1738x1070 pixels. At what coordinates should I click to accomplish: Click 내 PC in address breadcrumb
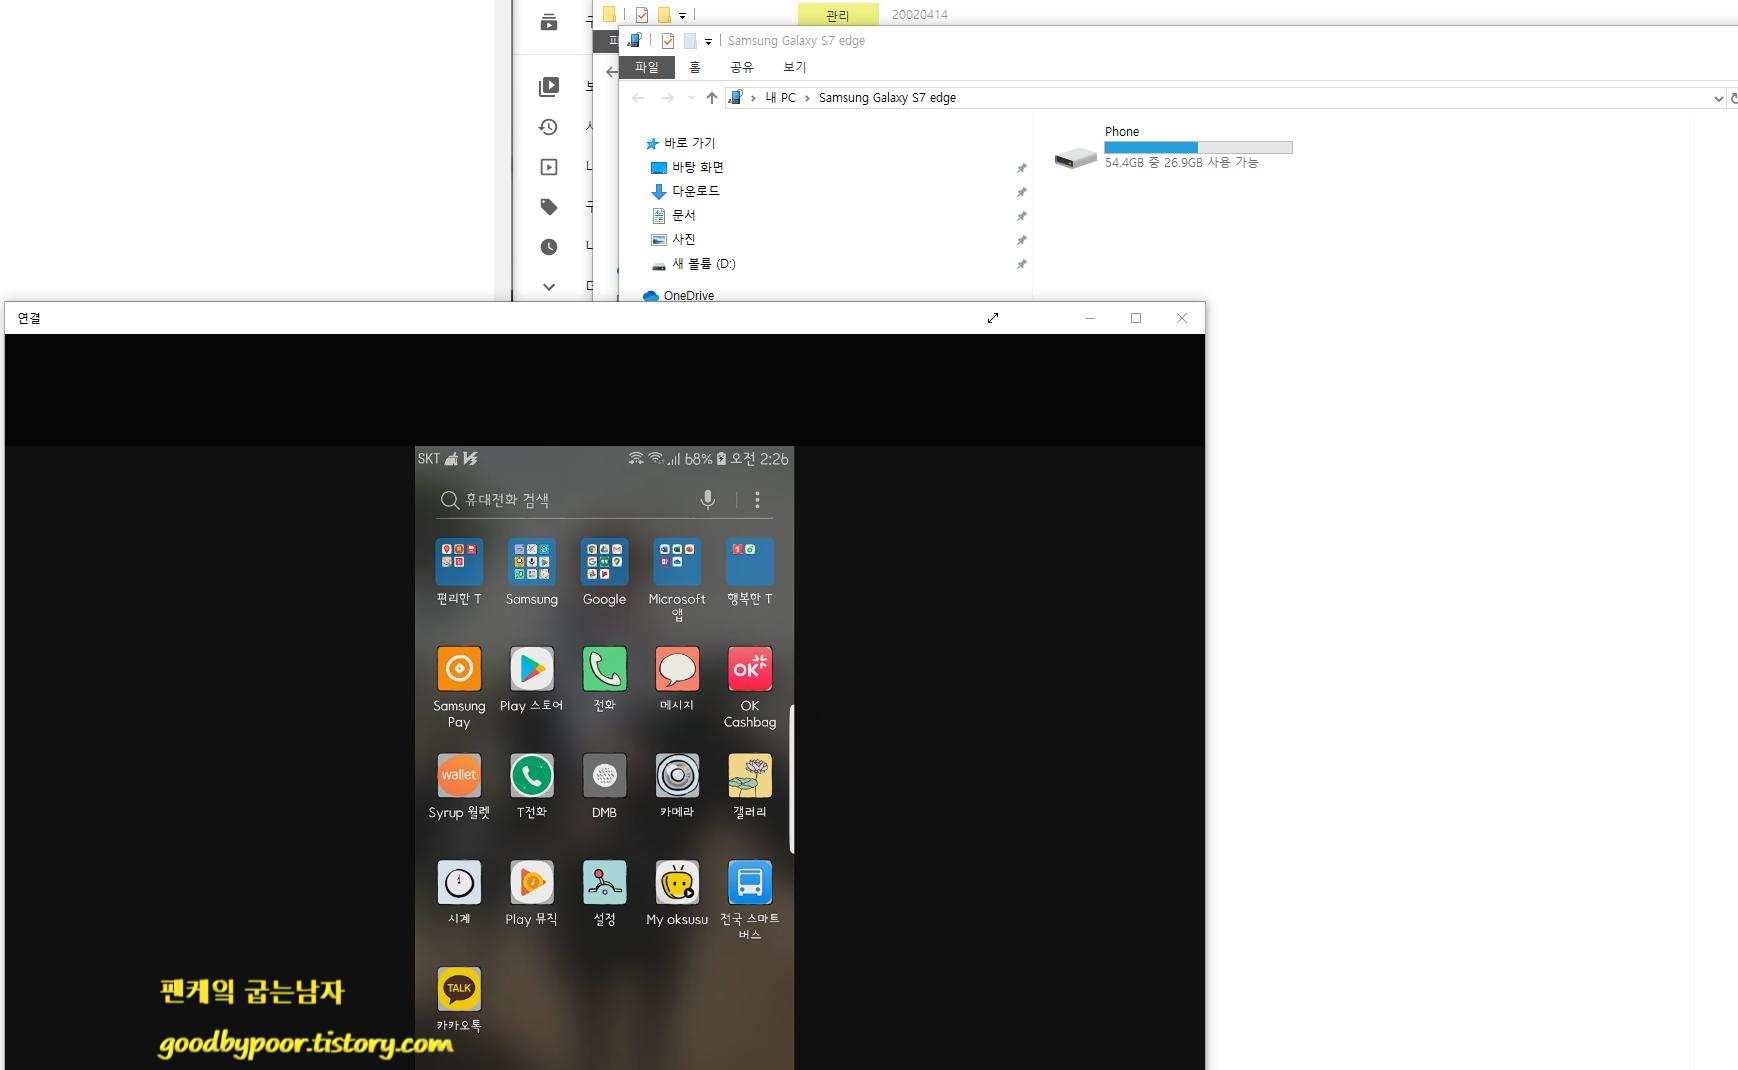(x=780, y=98)
